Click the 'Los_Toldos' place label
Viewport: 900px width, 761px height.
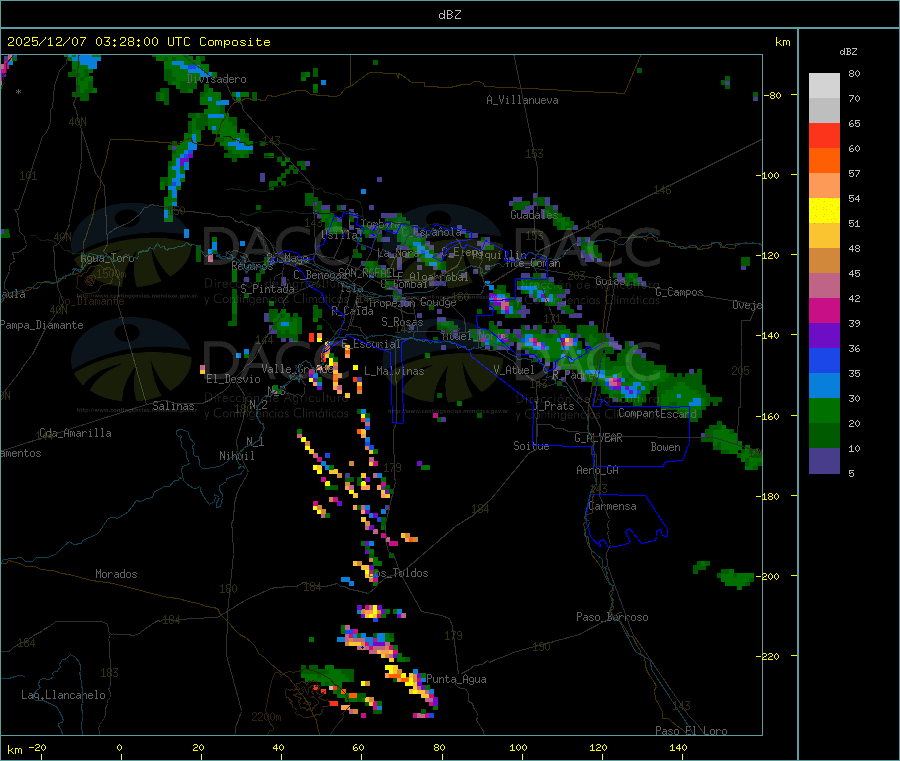tap(398, 573)
